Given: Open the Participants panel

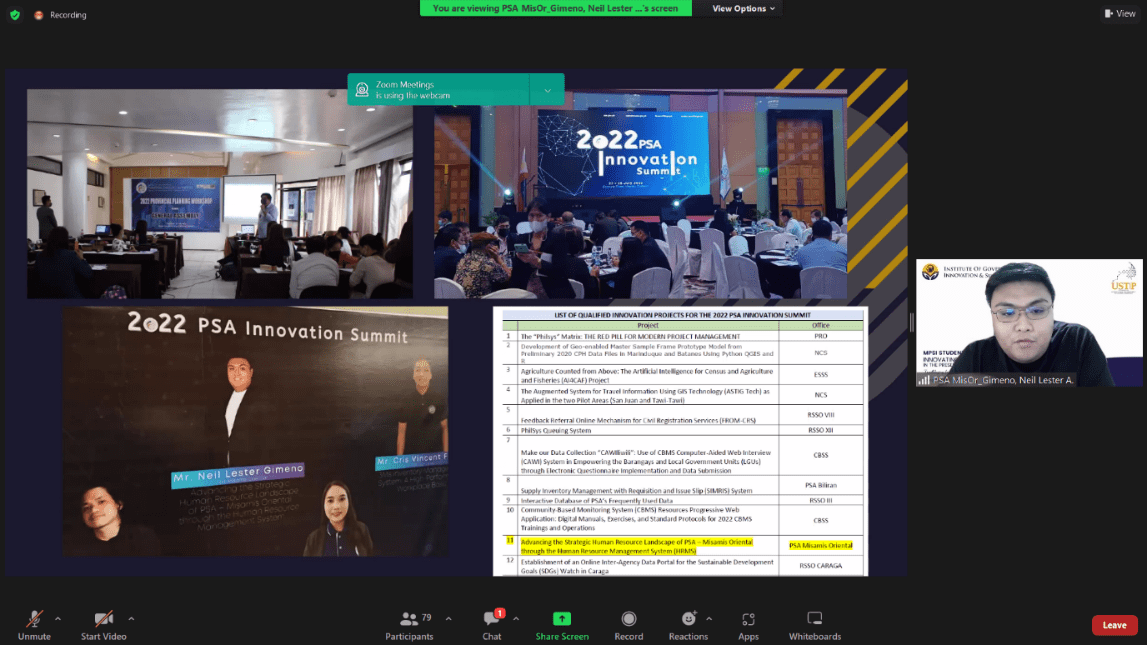Looking at the screenshot, I should pyautogui.click(x=410, y=625).
